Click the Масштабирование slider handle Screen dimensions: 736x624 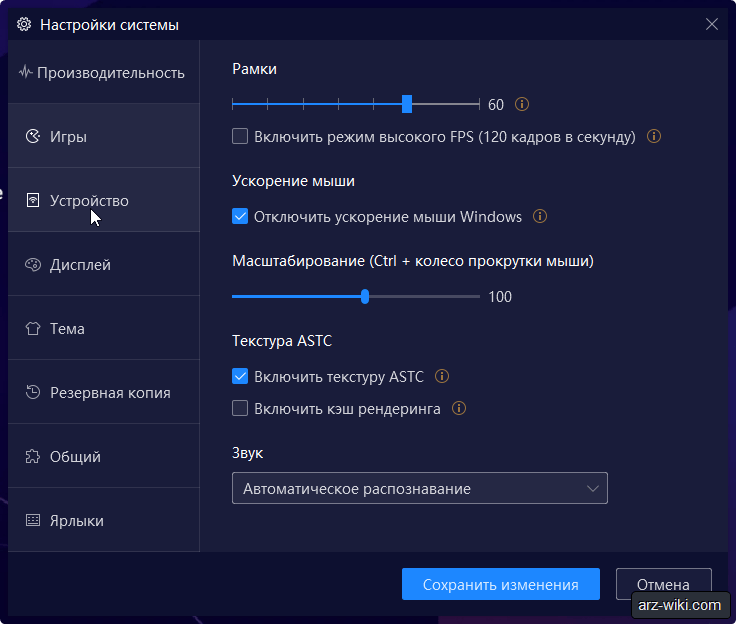coord(365,296)
